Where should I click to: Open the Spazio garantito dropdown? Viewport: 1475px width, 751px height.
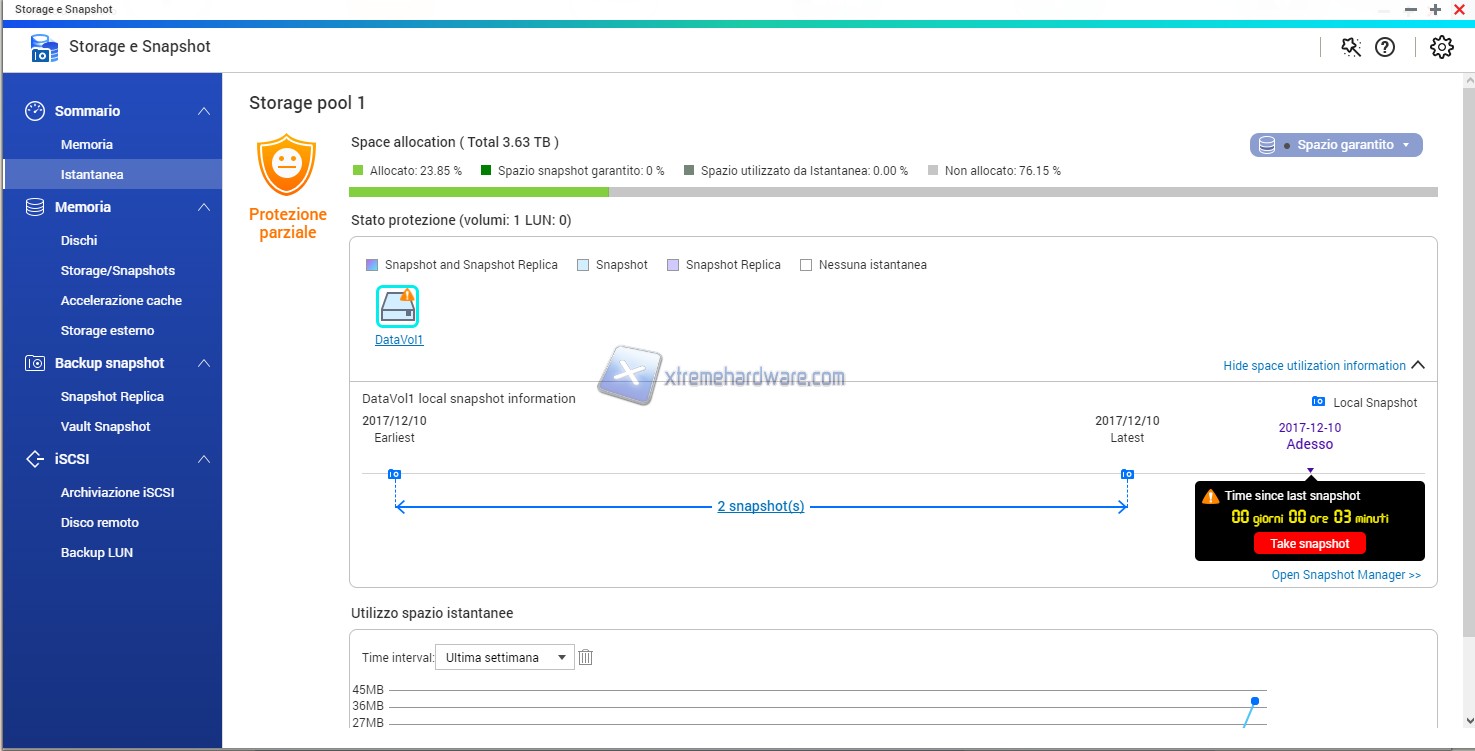pyautogui.click(x=1335, y=145)
